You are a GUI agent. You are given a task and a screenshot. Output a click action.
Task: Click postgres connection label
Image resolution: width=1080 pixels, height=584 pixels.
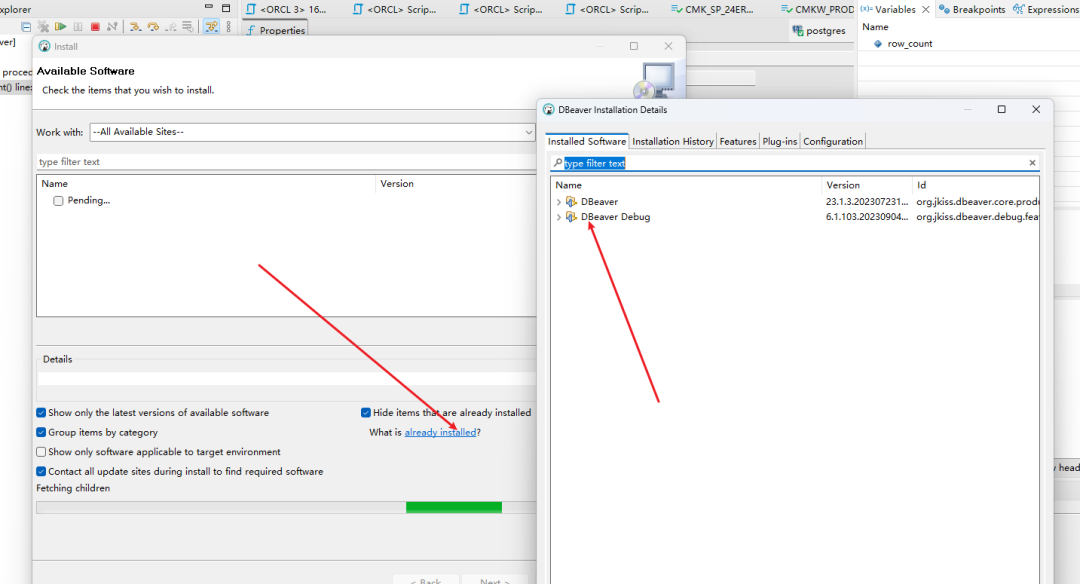(x=825, y=31)
